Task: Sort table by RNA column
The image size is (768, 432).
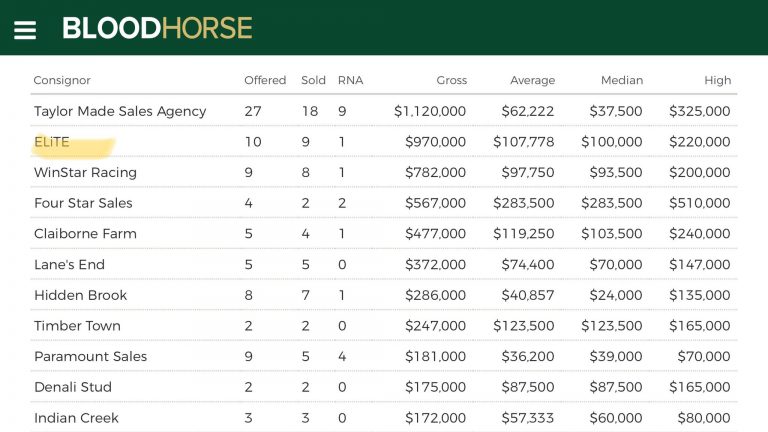Action: 350,80
